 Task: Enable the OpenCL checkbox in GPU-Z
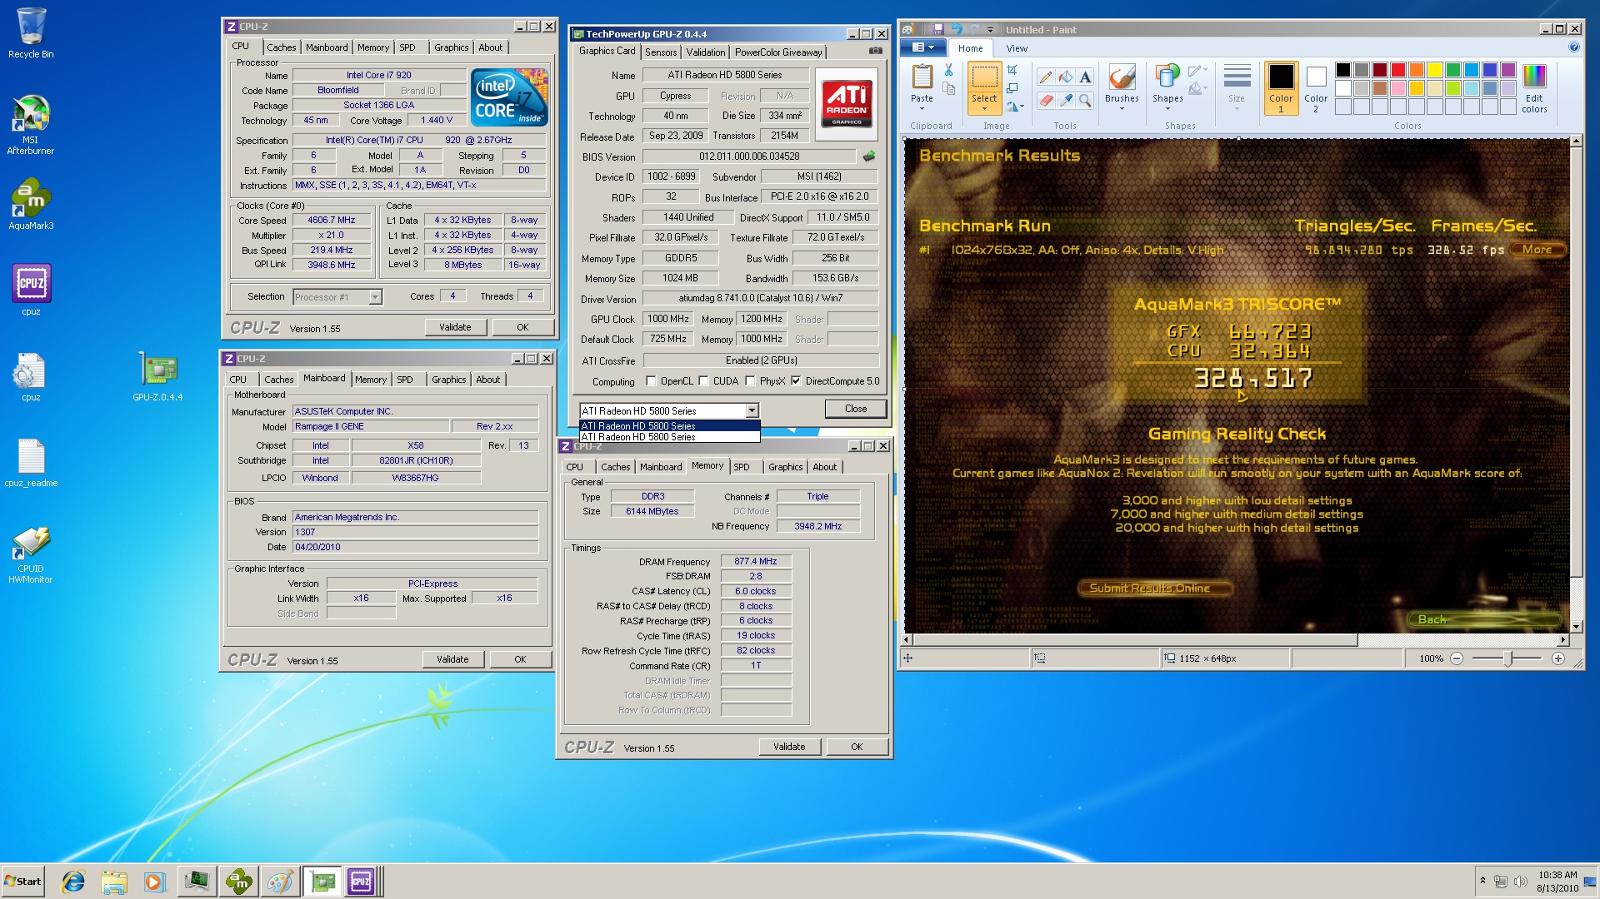tap(652, 381)
